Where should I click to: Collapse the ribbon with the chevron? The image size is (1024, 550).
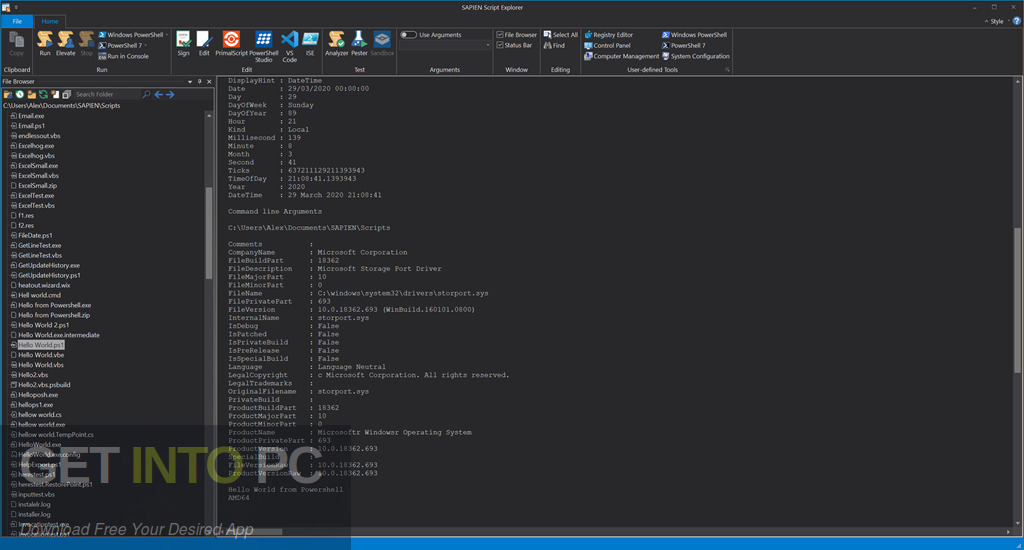(986, 21)
